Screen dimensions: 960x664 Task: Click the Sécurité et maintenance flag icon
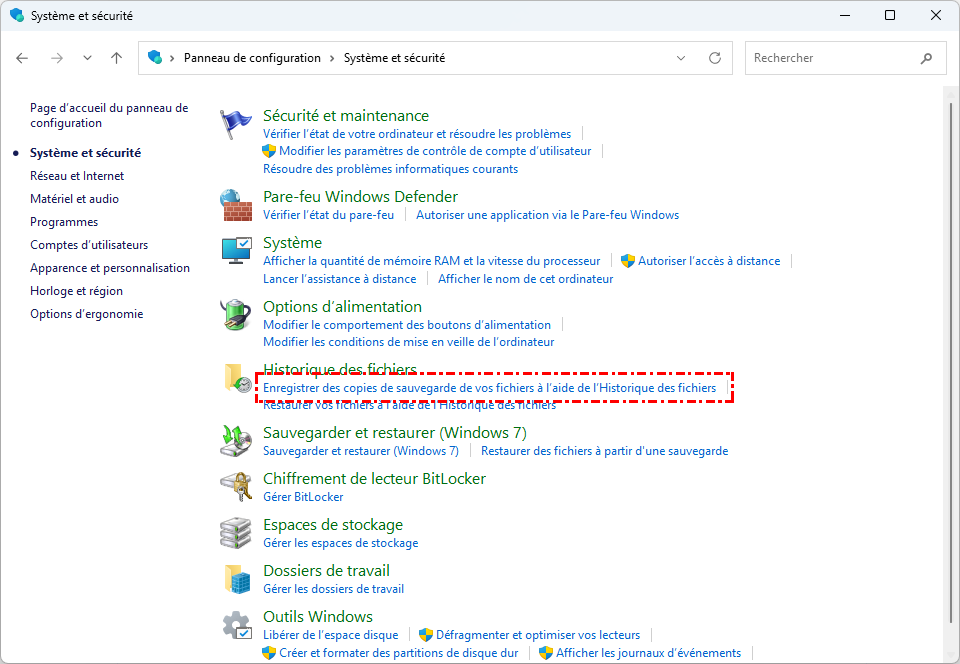click(x=237, y=124)
